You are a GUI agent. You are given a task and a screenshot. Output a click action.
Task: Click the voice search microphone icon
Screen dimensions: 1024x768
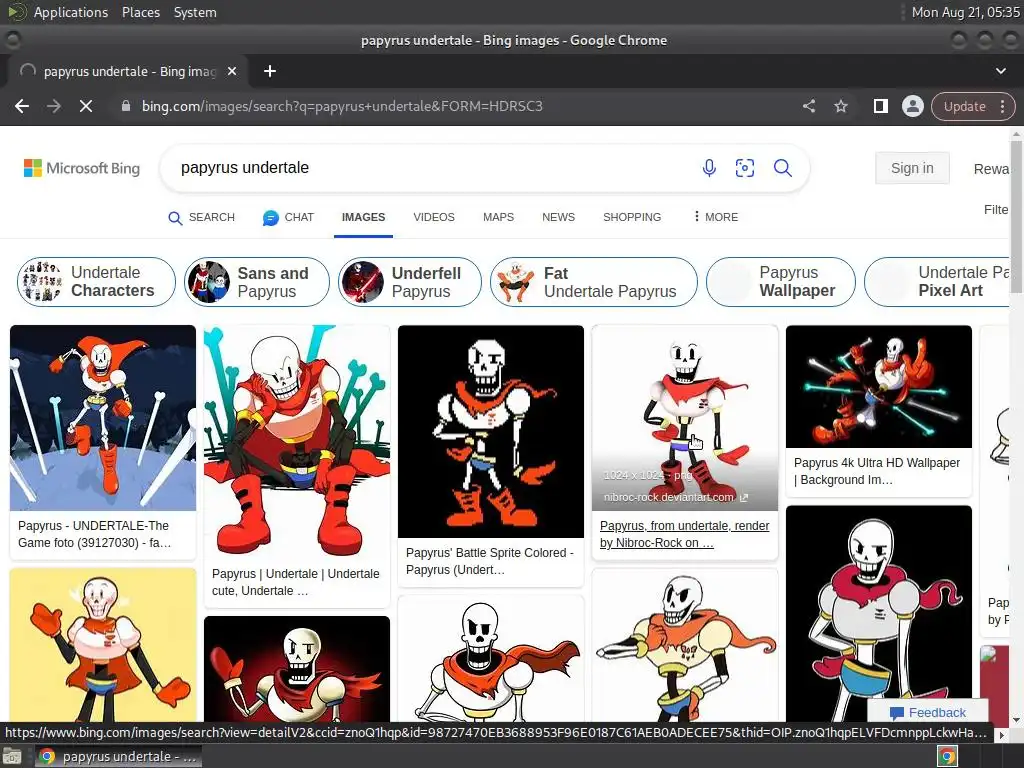[709, 168]
